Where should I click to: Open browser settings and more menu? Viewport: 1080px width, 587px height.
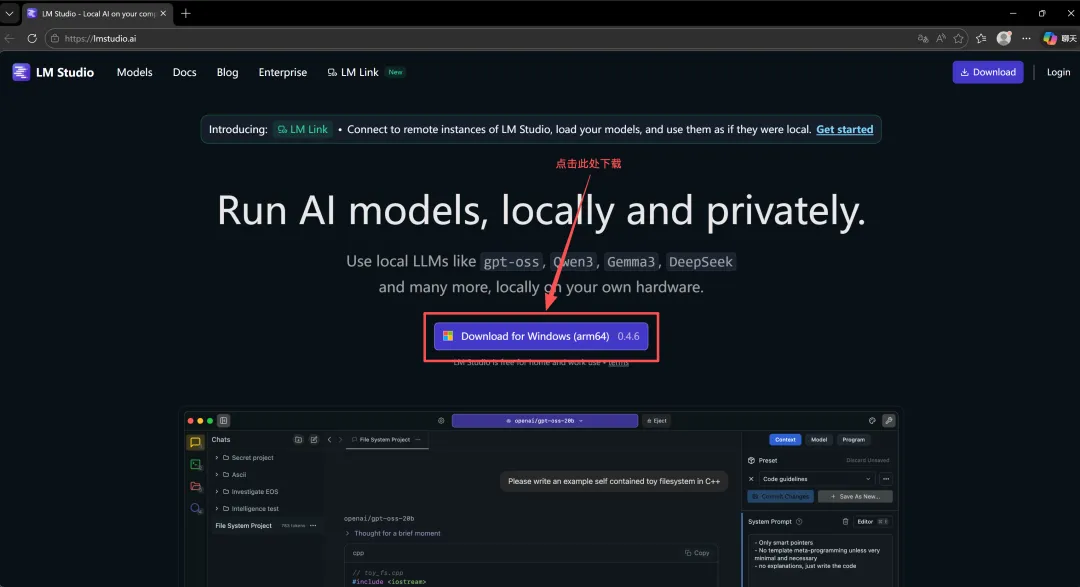click(x=1026, y=39)
